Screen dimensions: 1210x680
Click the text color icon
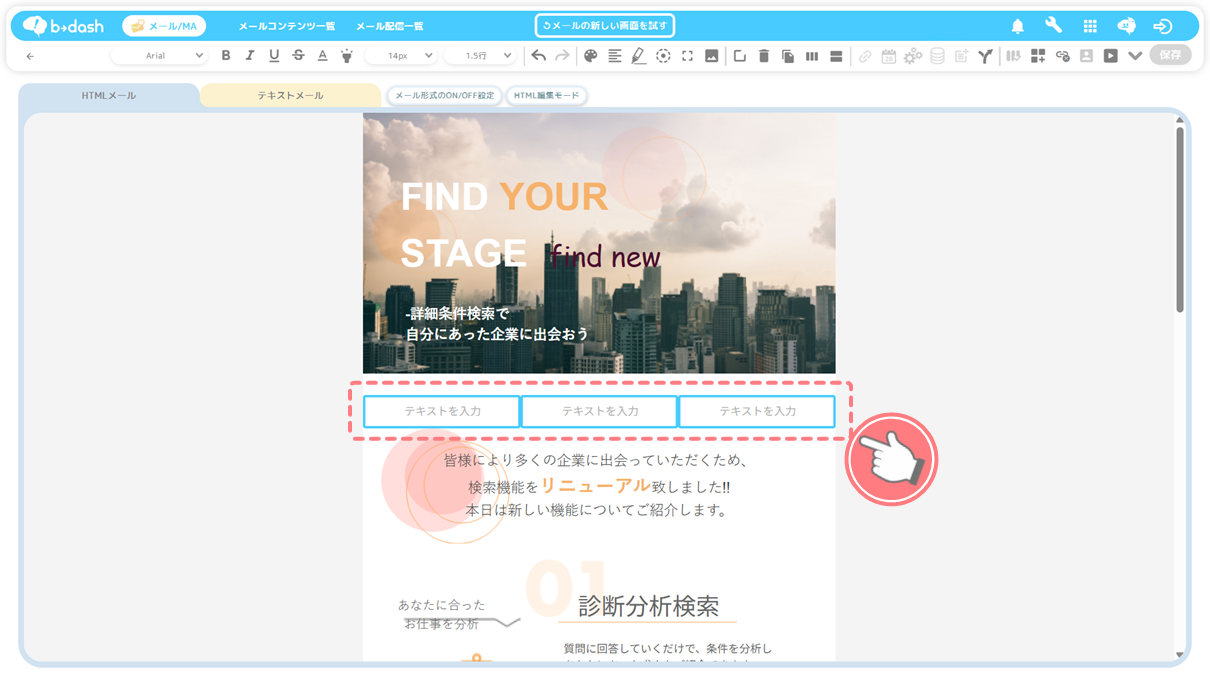322,56
